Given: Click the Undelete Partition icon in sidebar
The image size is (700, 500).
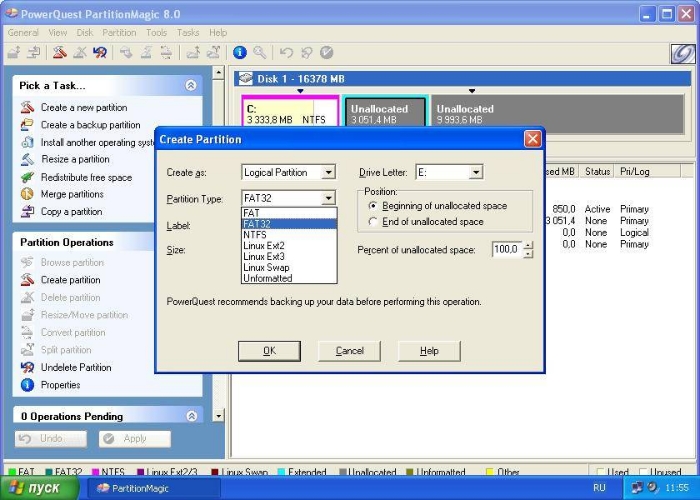Looking at the screenshot, I should click(x=27, y=367).
